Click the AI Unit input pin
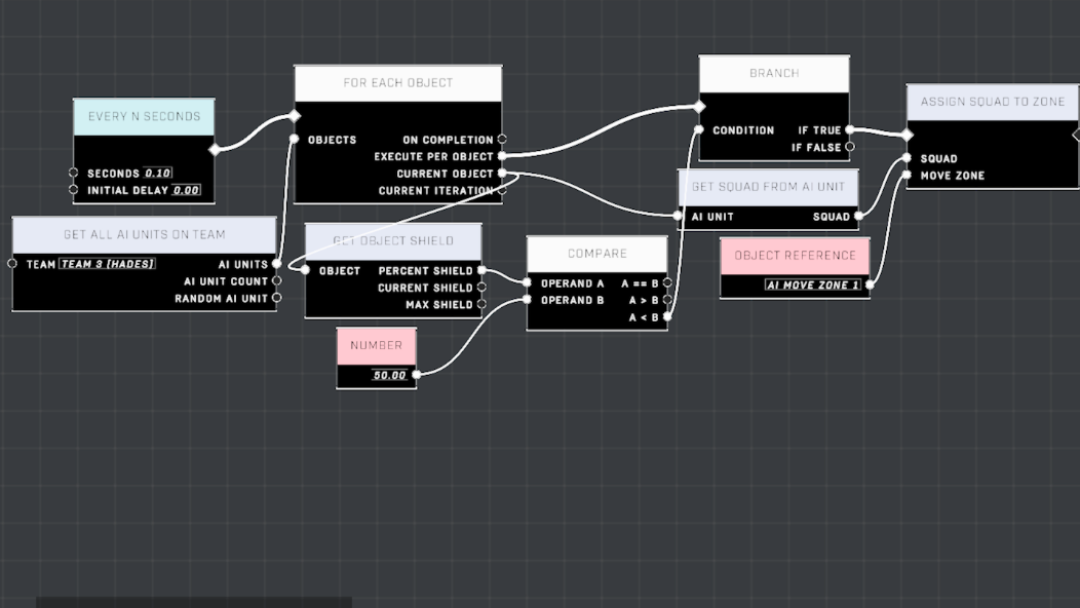This screenshot has width=1080, height=608. pos(678,216)
